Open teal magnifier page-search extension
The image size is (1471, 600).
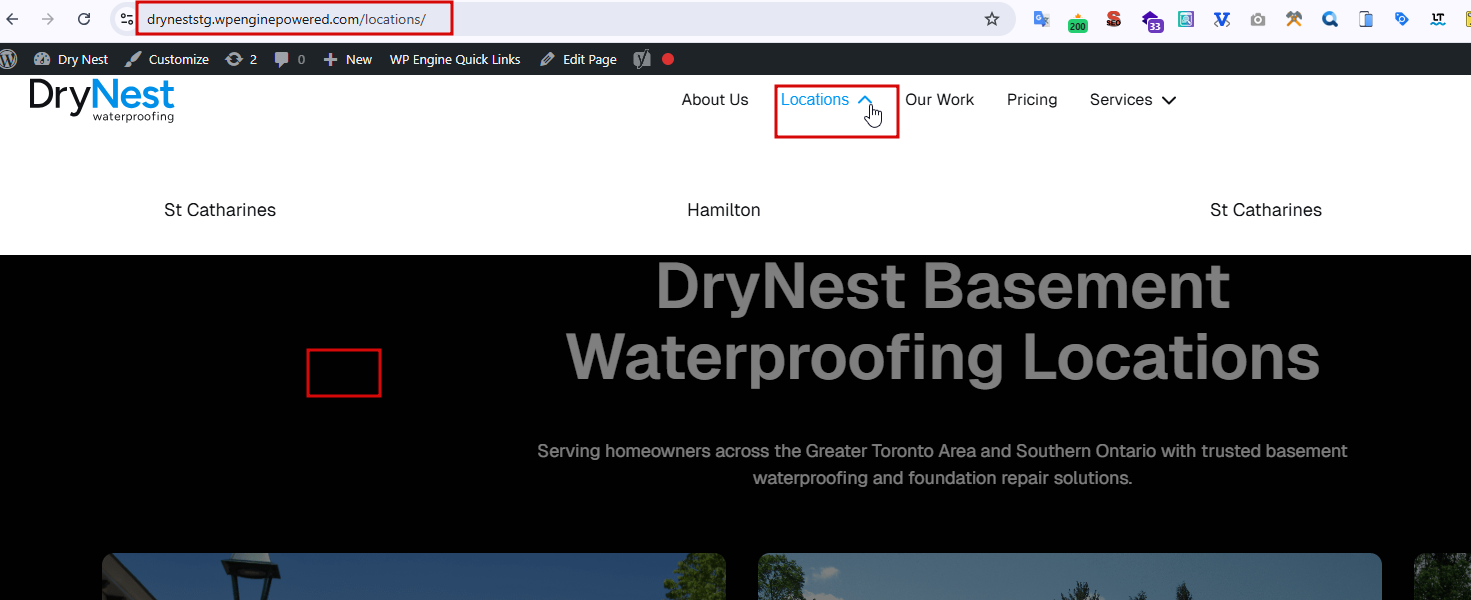click(x=1186, y=19)
